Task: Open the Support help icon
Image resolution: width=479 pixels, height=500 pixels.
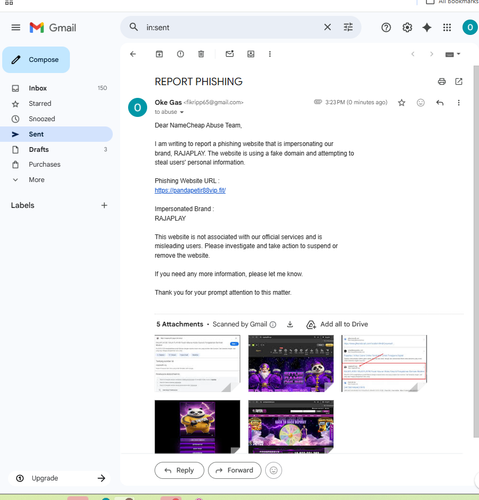Action: (x=386, y=27)
